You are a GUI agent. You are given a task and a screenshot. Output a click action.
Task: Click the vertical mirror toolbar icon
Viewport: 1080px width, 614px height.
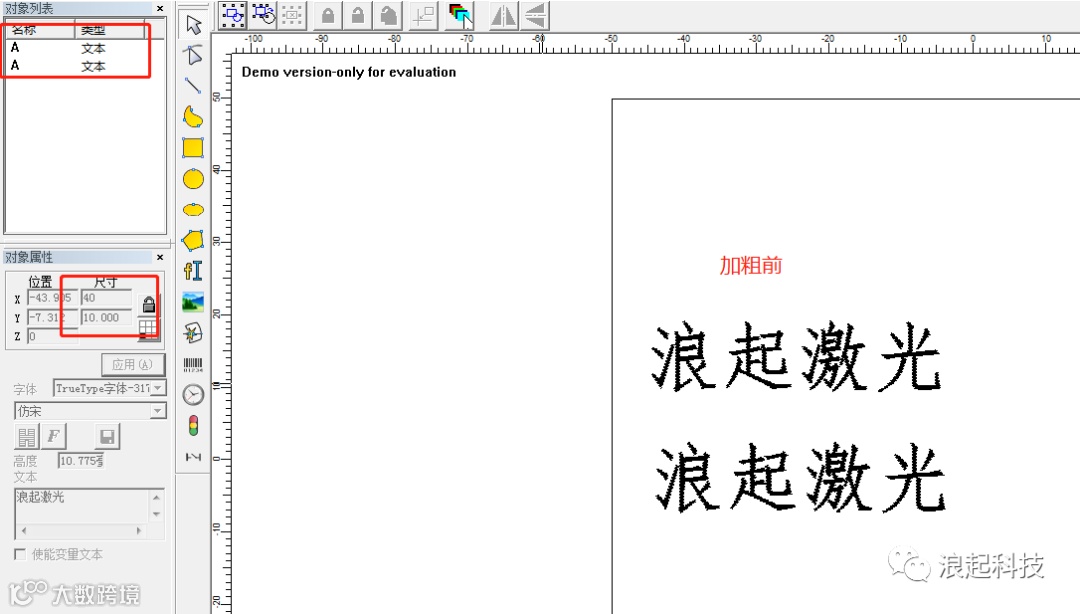coord(535,15)
